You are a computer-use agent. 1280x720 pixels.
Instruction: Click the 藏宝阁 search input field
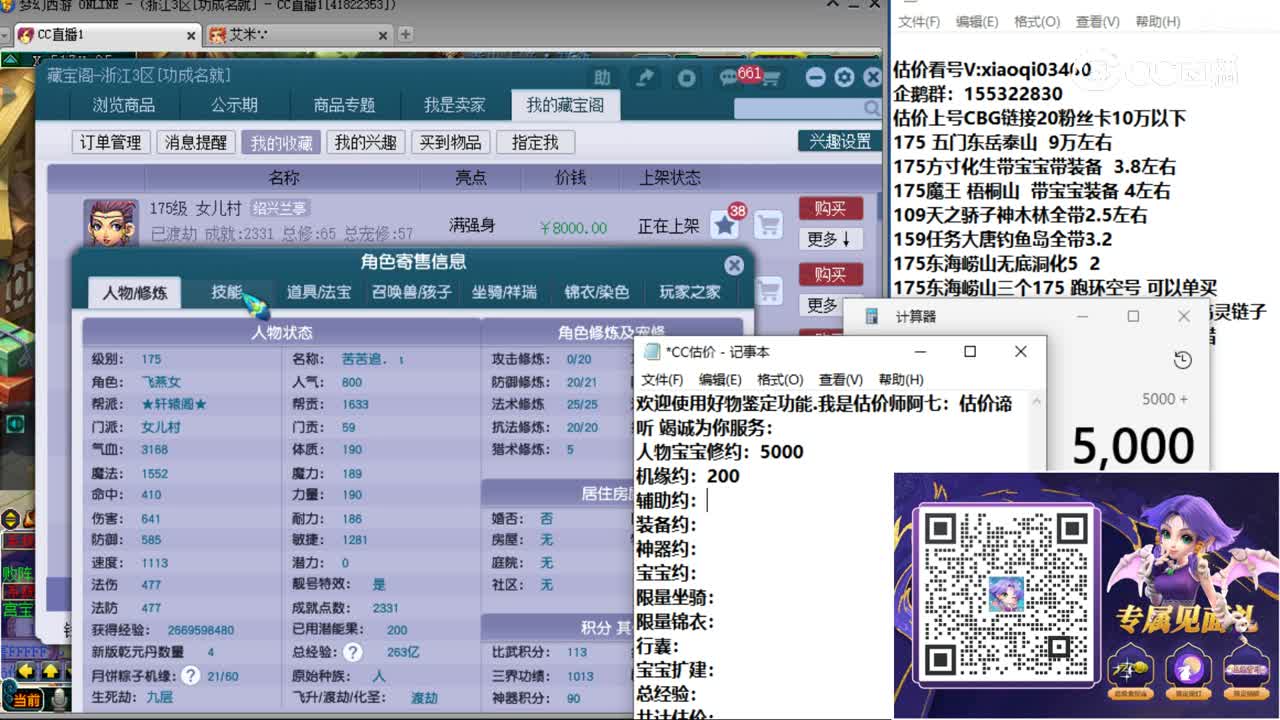pos(798,108)
